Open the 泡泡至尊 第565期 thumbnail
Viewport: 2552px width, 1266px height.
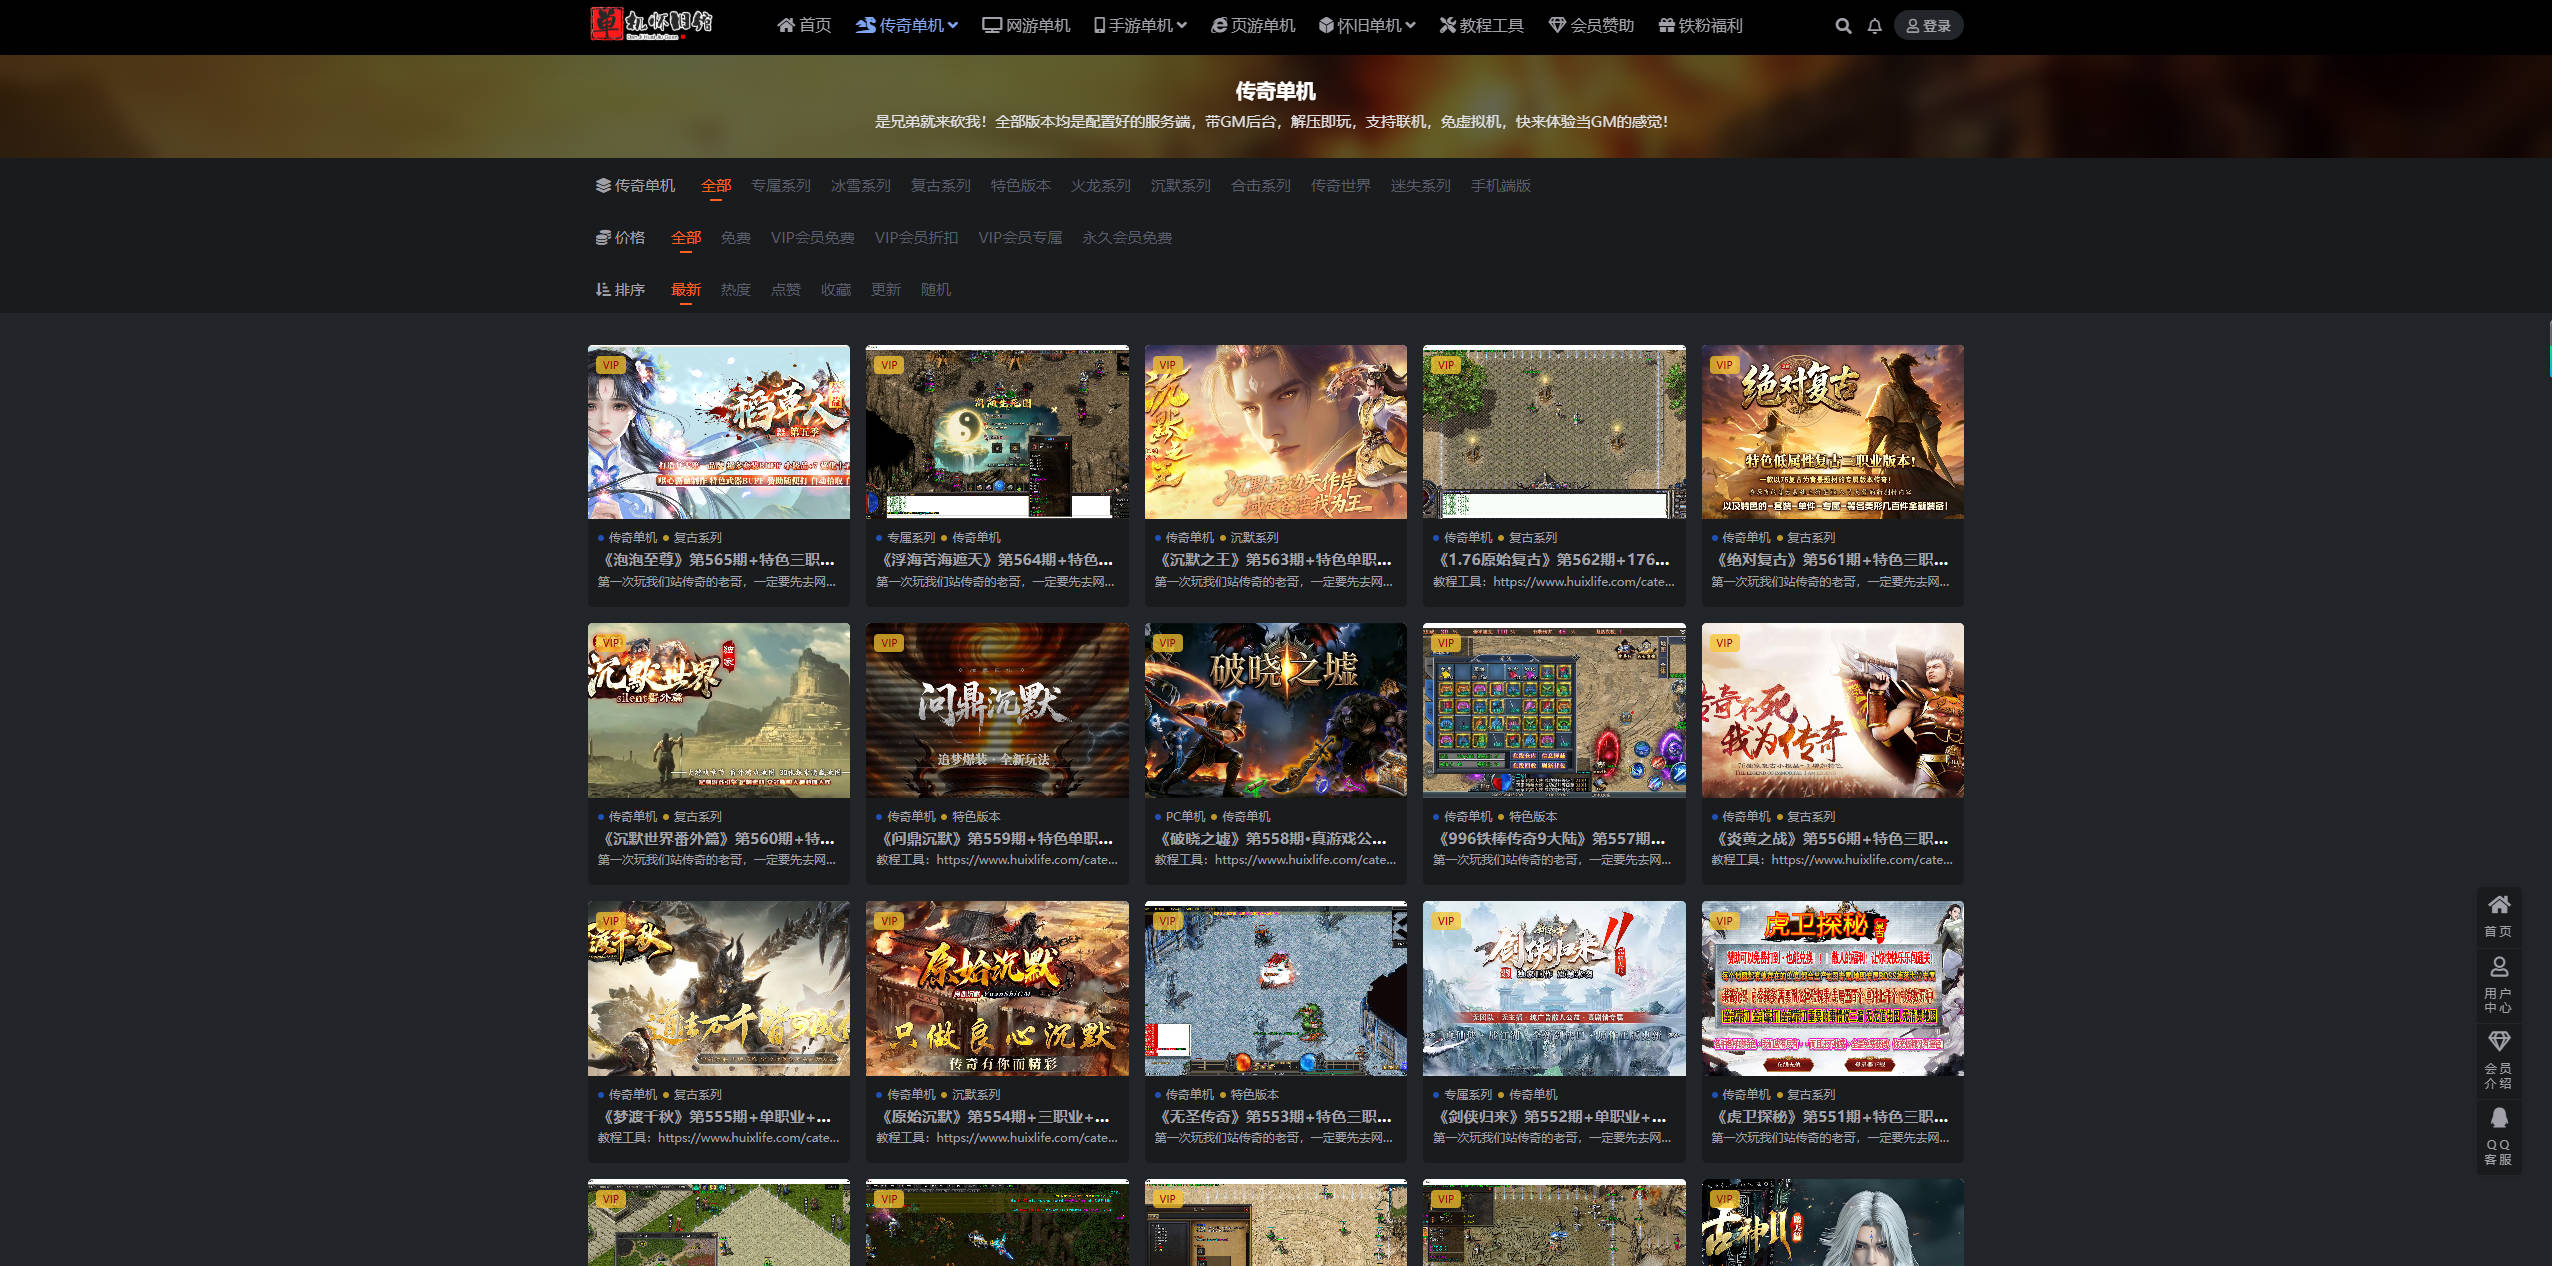tap(719, 432)
